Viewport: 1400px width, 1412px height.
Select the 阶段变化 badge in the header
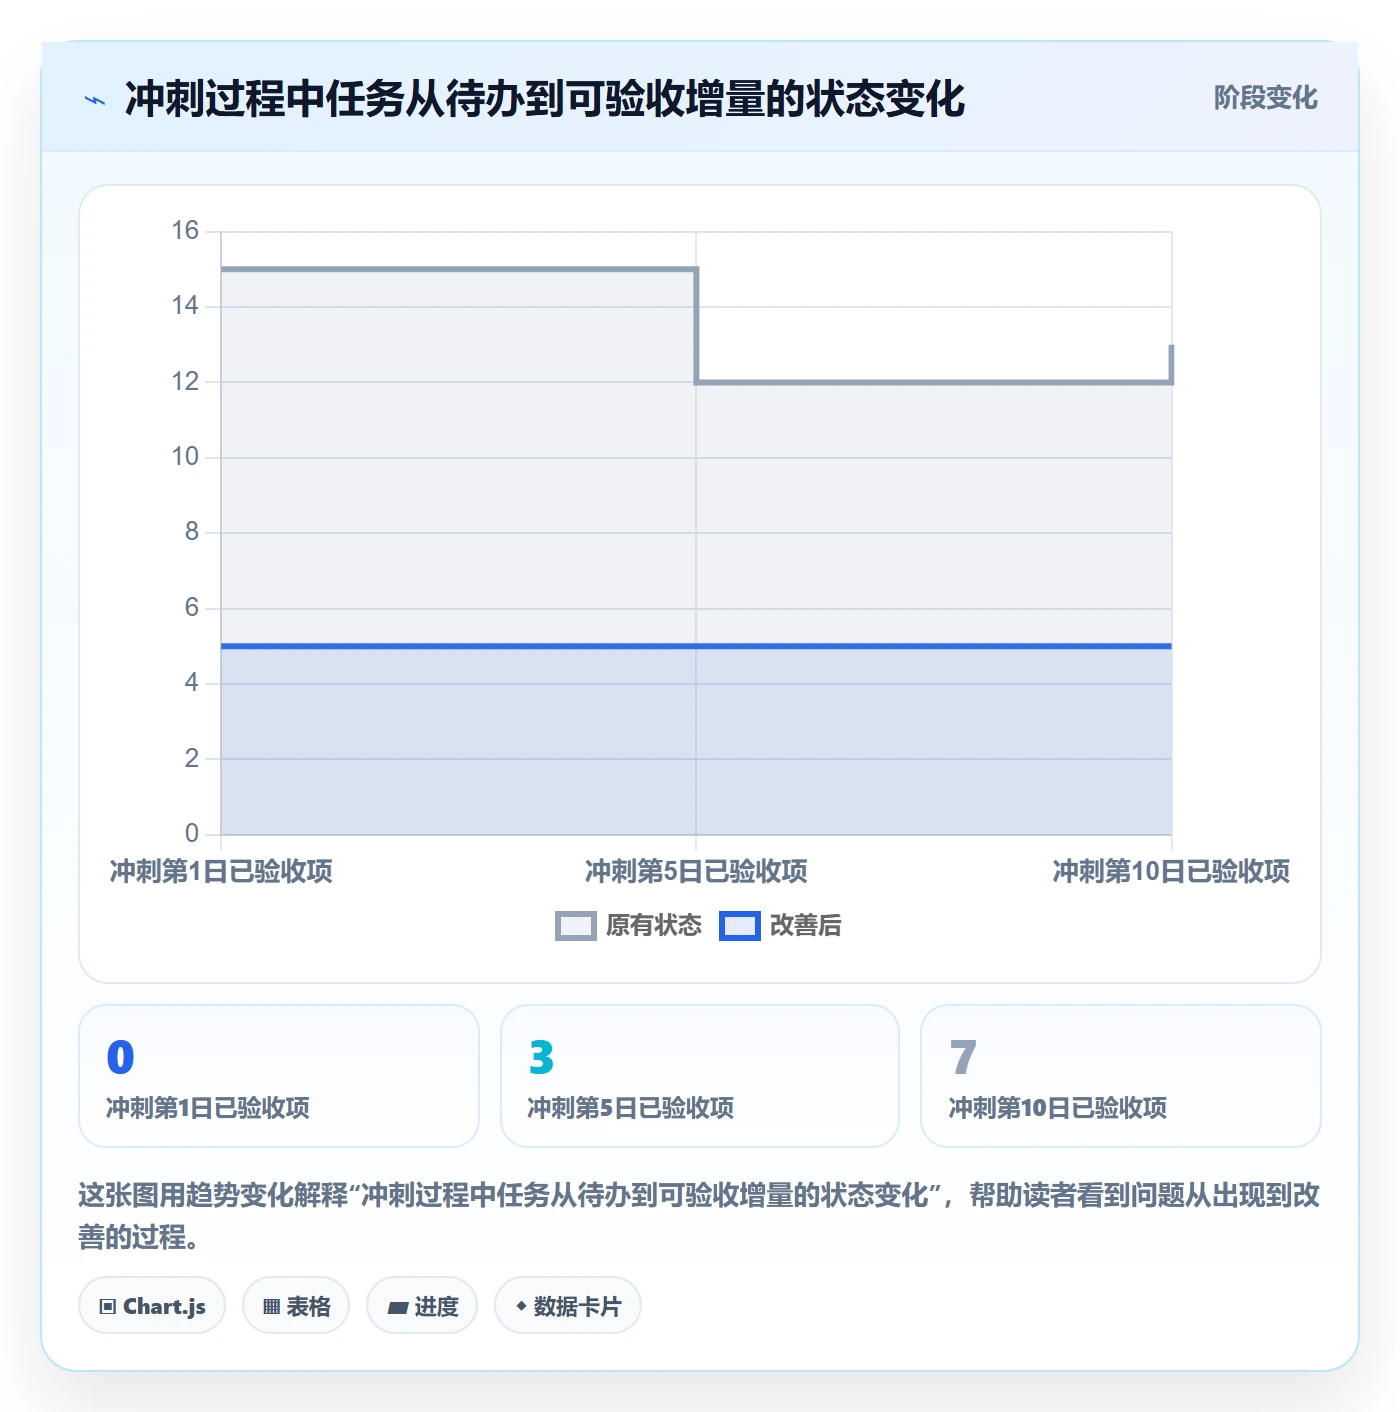coord(1265,98)
